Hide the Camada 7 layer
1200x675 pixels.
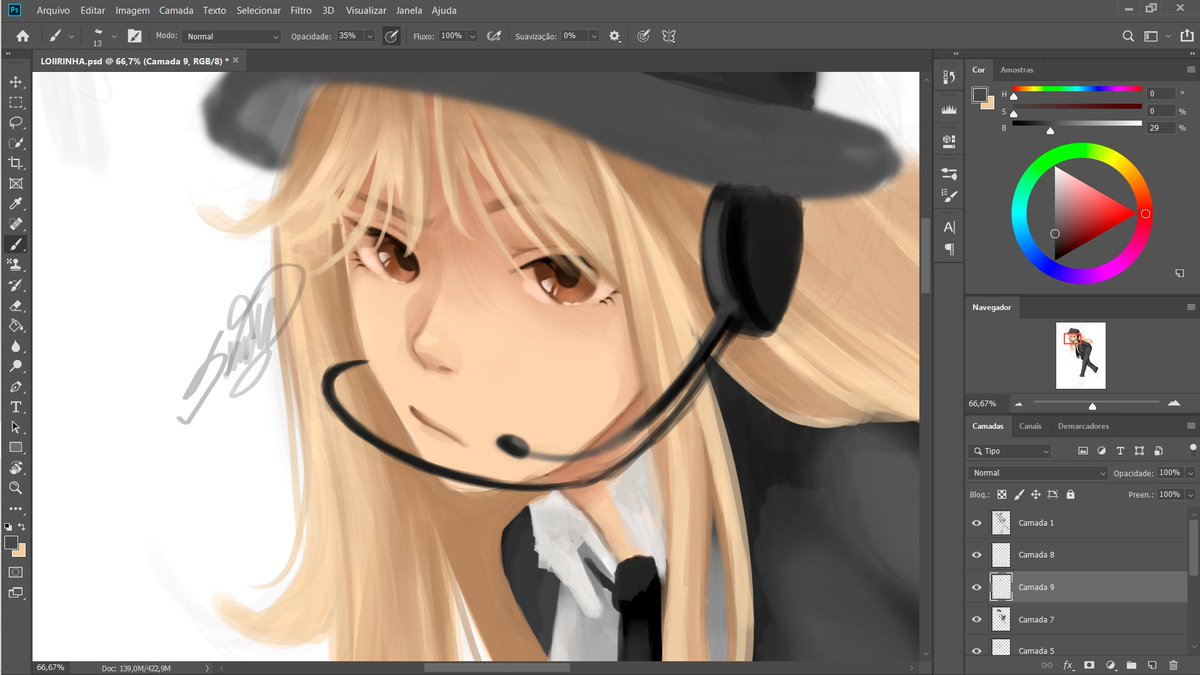[x=977, y=620]
